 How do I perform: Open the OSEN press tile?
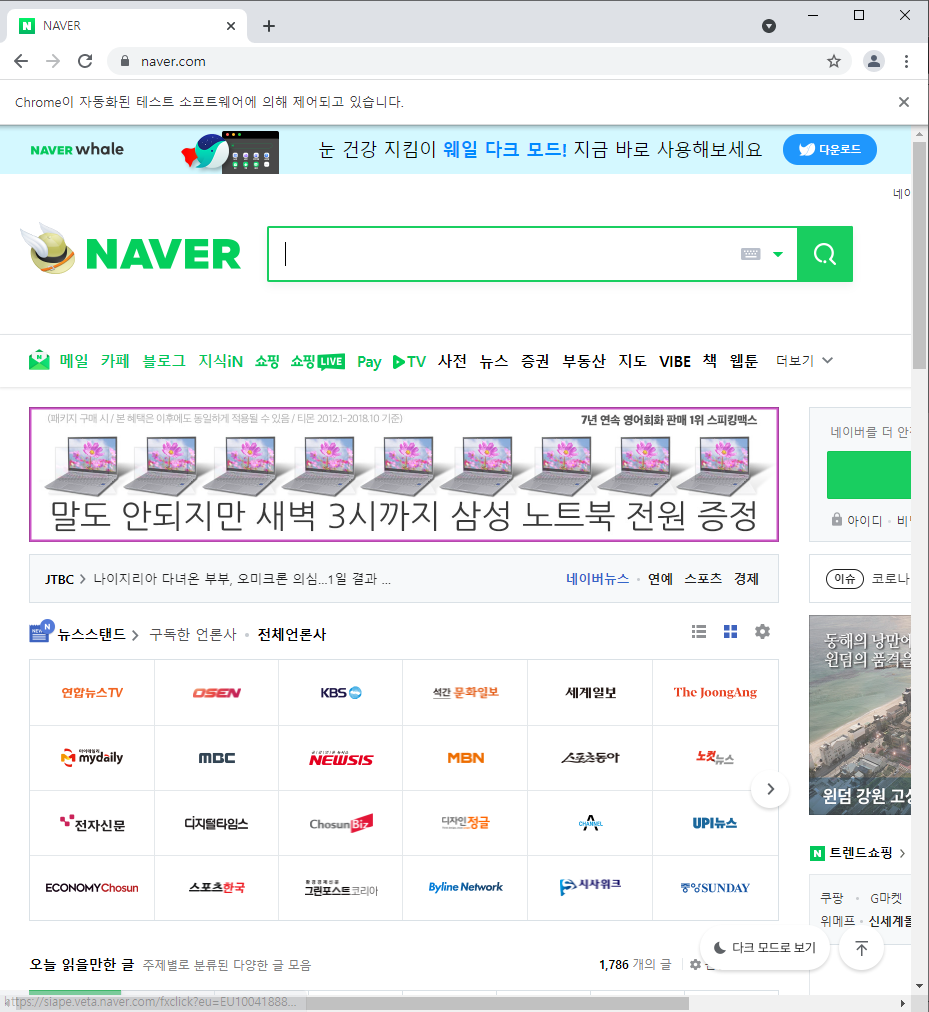pos(216,693)
